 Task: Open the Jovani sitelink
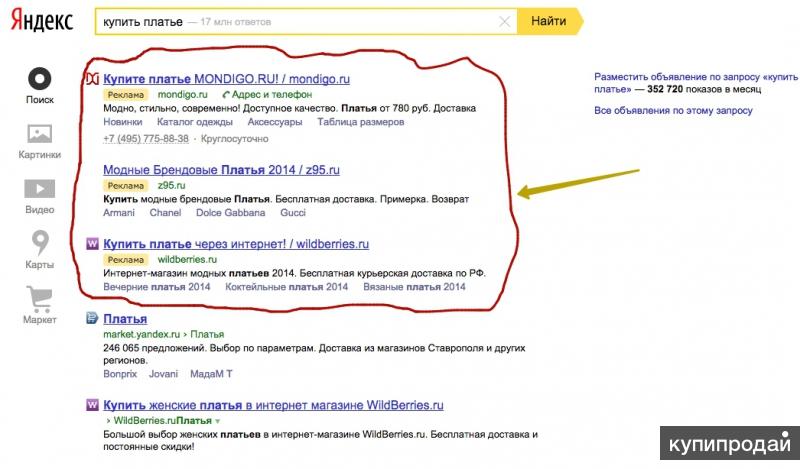[163, 374]
